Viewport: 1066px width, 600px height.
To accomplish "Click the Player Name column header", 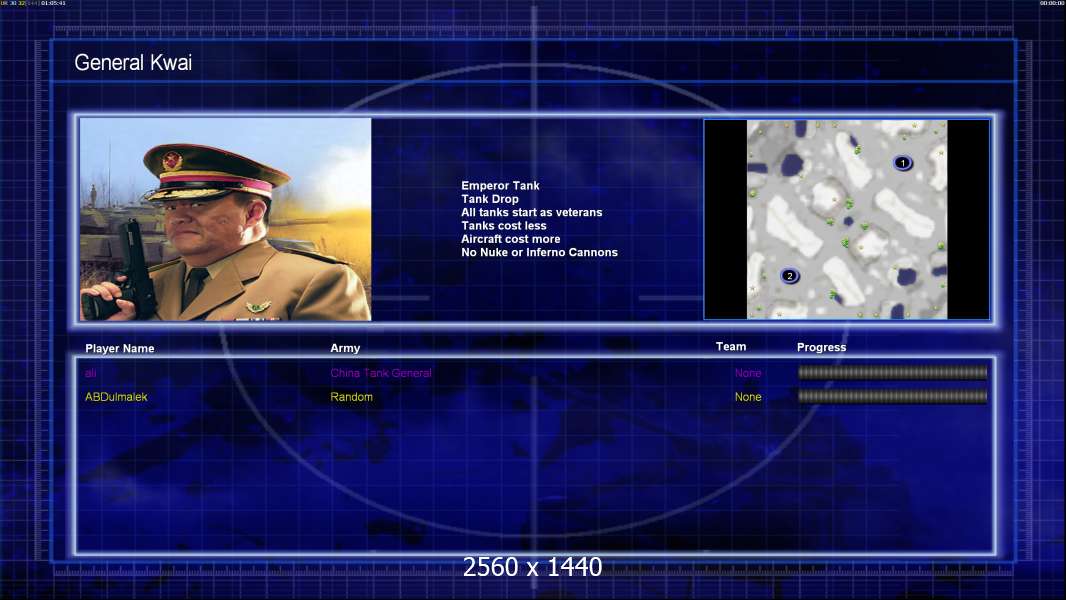I will 120,349.
